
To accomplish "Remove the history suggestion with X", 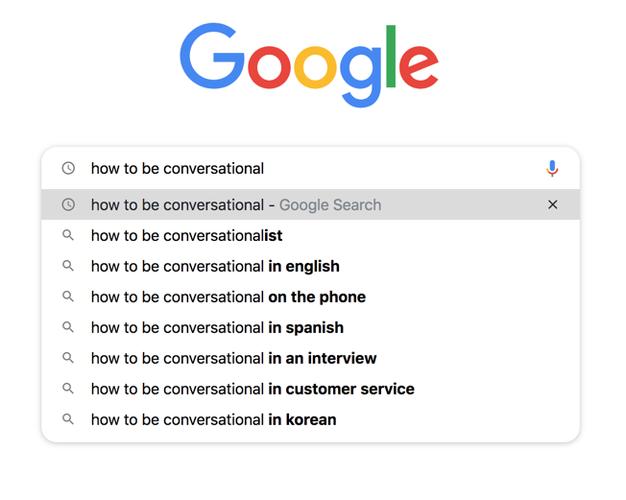I will tap(553, 205).
